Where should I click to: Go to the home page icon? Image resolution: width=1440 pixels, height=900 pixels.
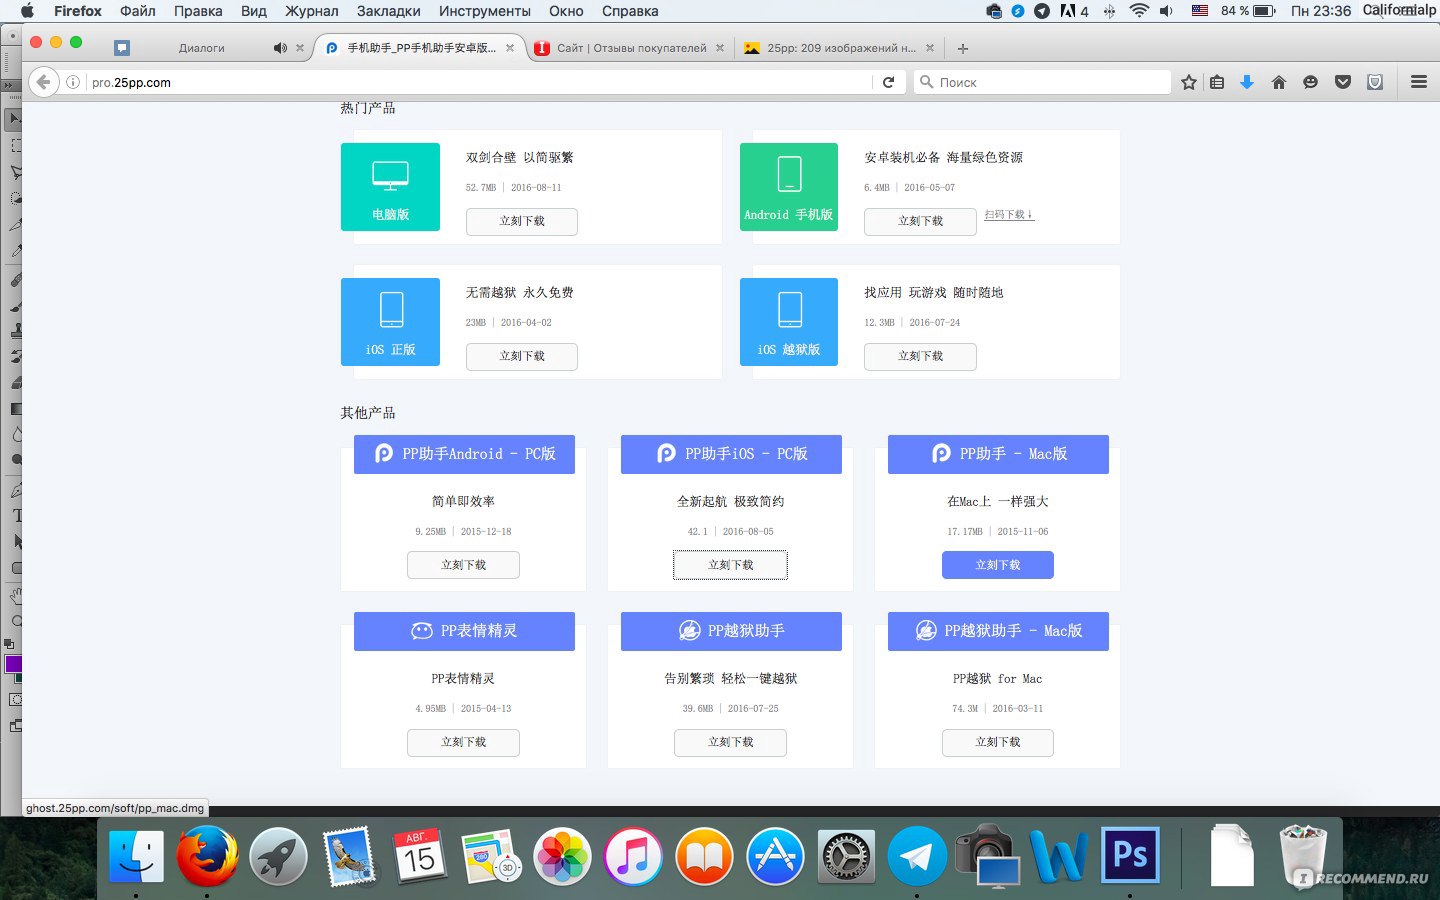1278,82
